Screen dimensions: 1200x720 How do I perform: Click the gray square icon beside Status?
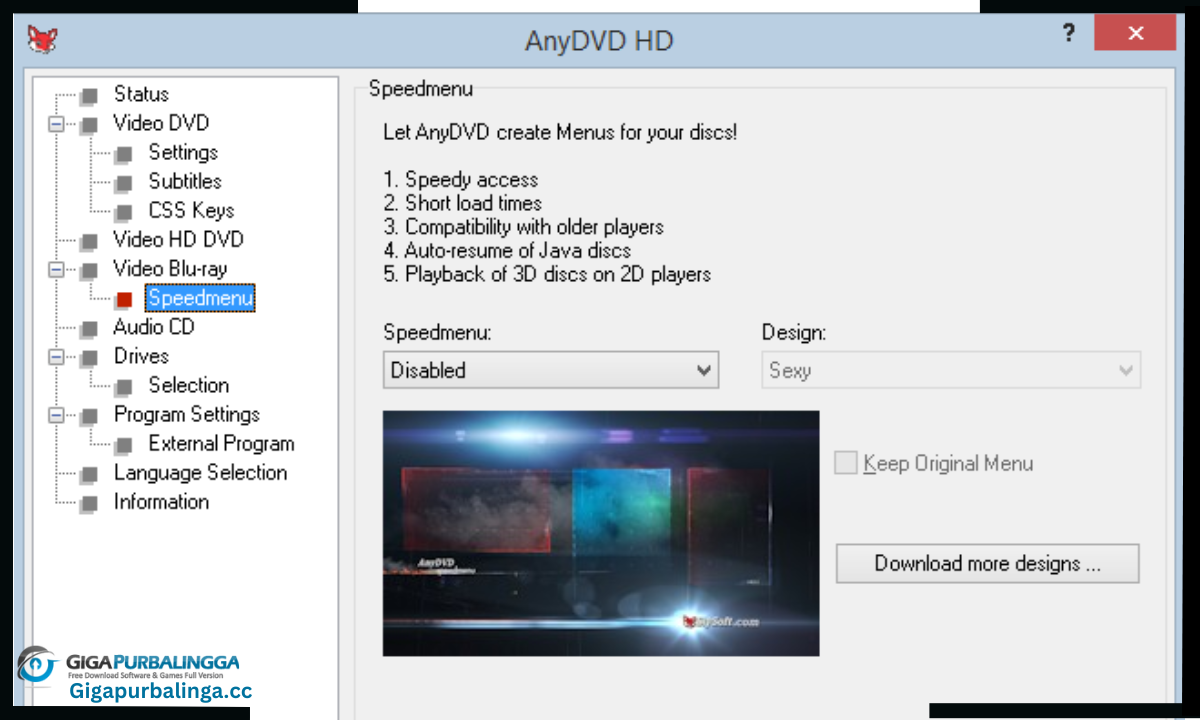coord(89,96)
